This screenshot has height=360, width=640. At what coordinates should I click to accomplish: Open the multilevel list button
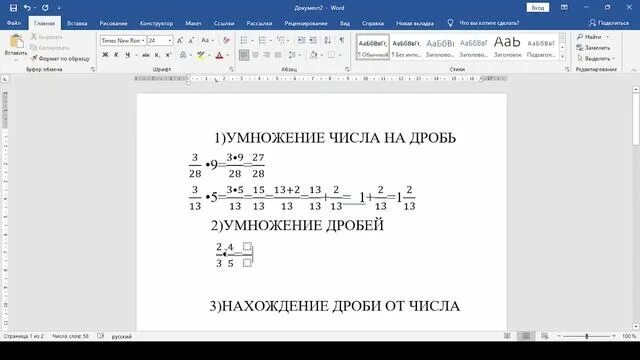280,40
